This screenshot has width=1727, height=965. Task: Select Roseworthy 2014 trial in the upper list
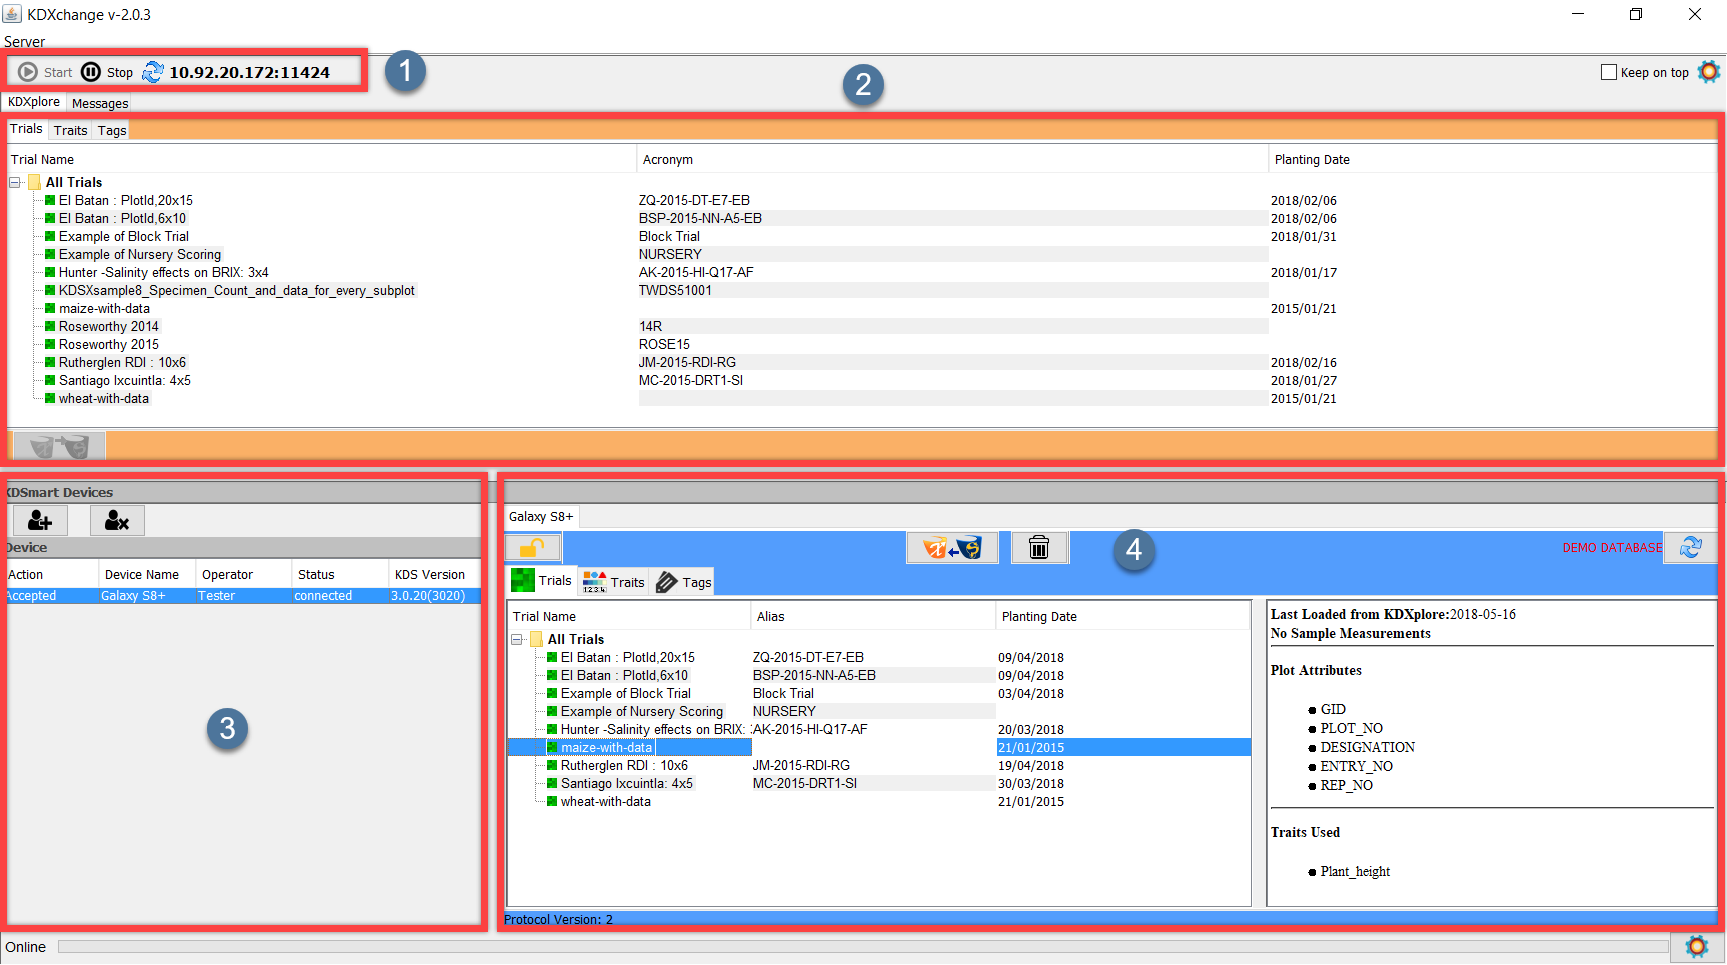point(108,326)
